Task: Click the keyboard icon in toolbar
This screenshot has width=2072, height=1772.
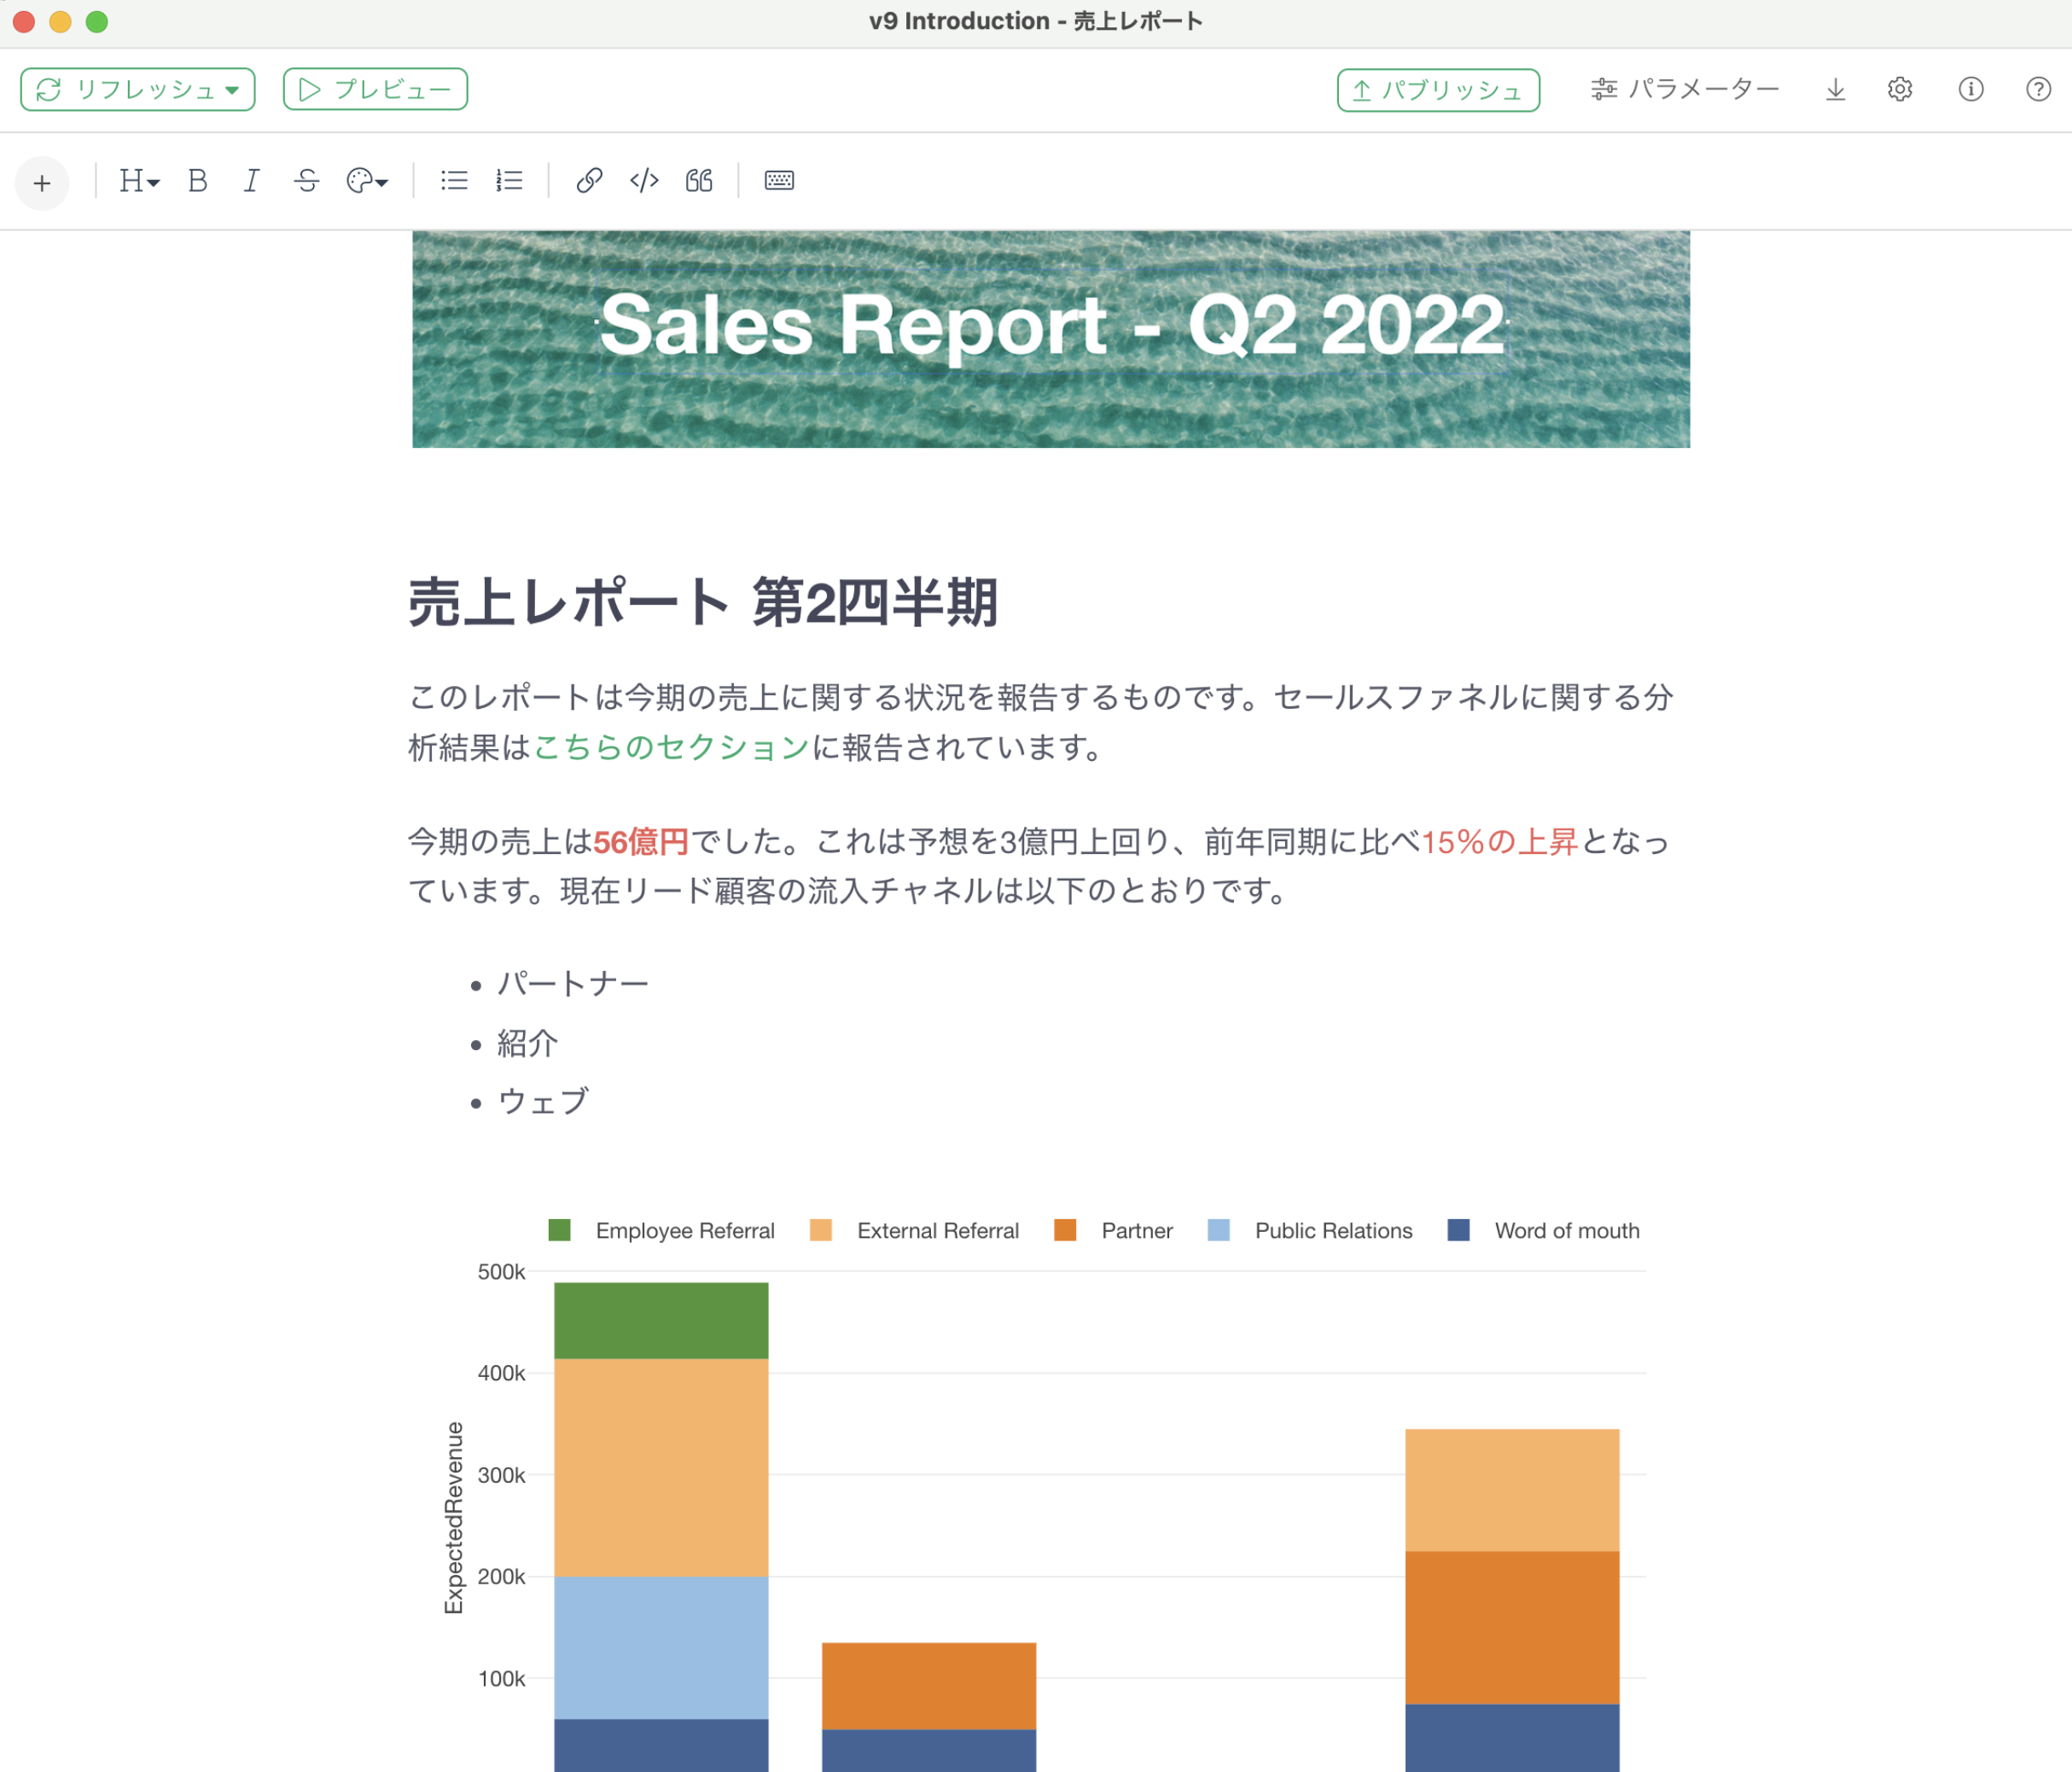Action: click(x=779, y=181)
